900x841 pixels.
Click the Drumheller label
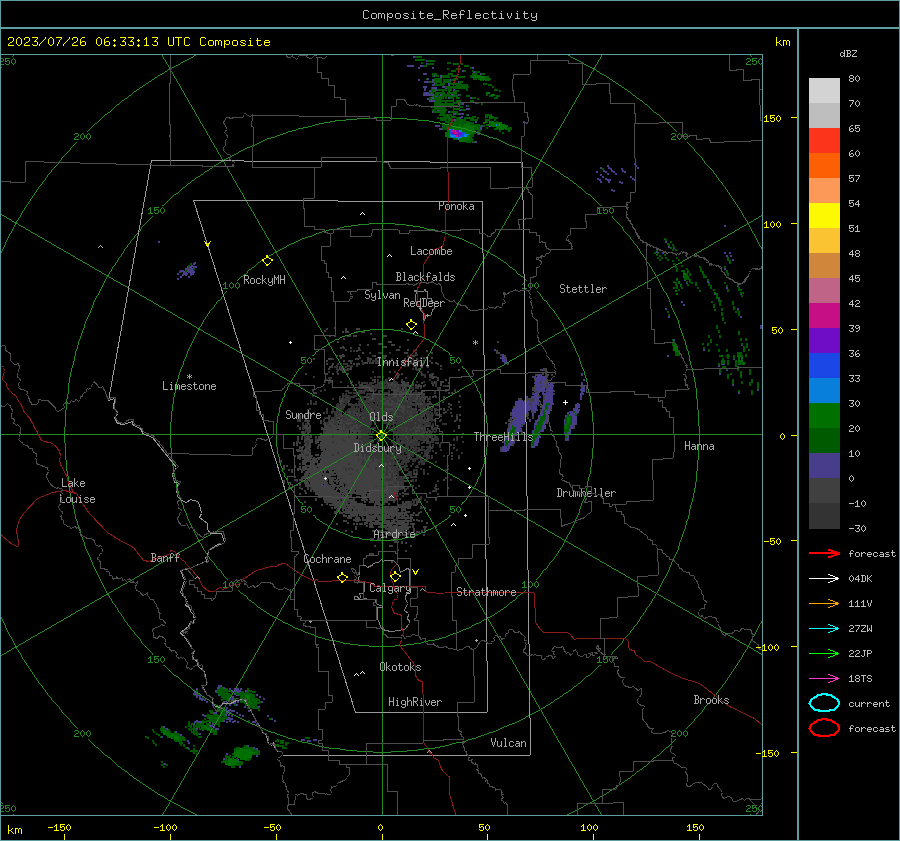[x=586, y=493]
